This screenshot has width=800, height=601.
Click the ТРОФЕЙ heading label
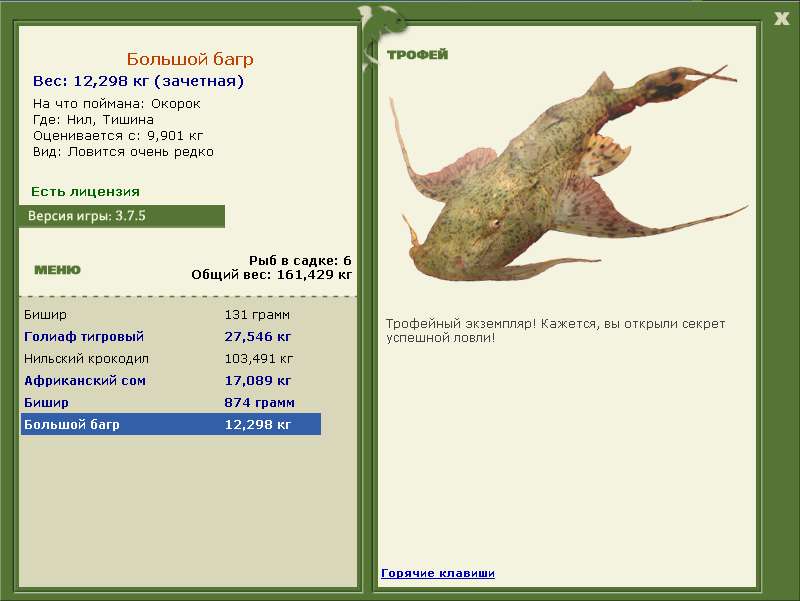coord(417,55)
